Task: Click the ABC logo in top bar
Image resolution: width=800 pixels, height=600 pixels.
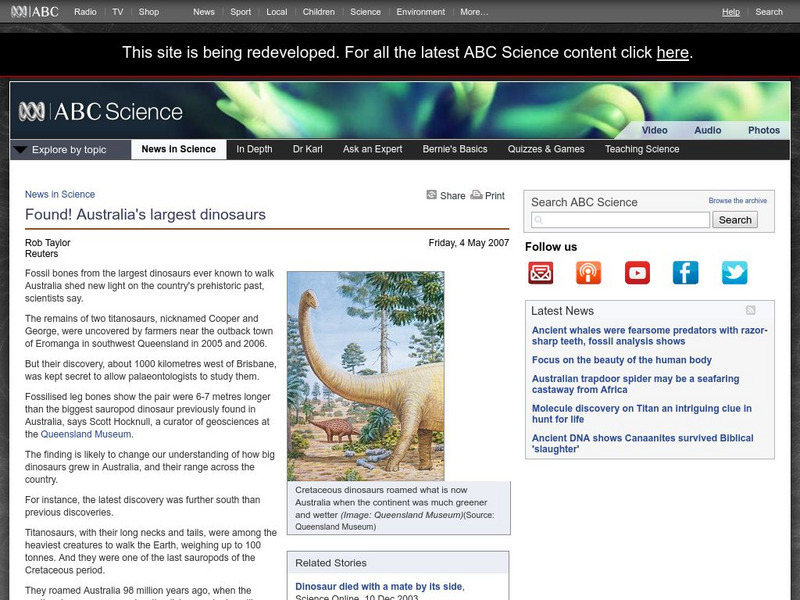Action: pos(35,11)
